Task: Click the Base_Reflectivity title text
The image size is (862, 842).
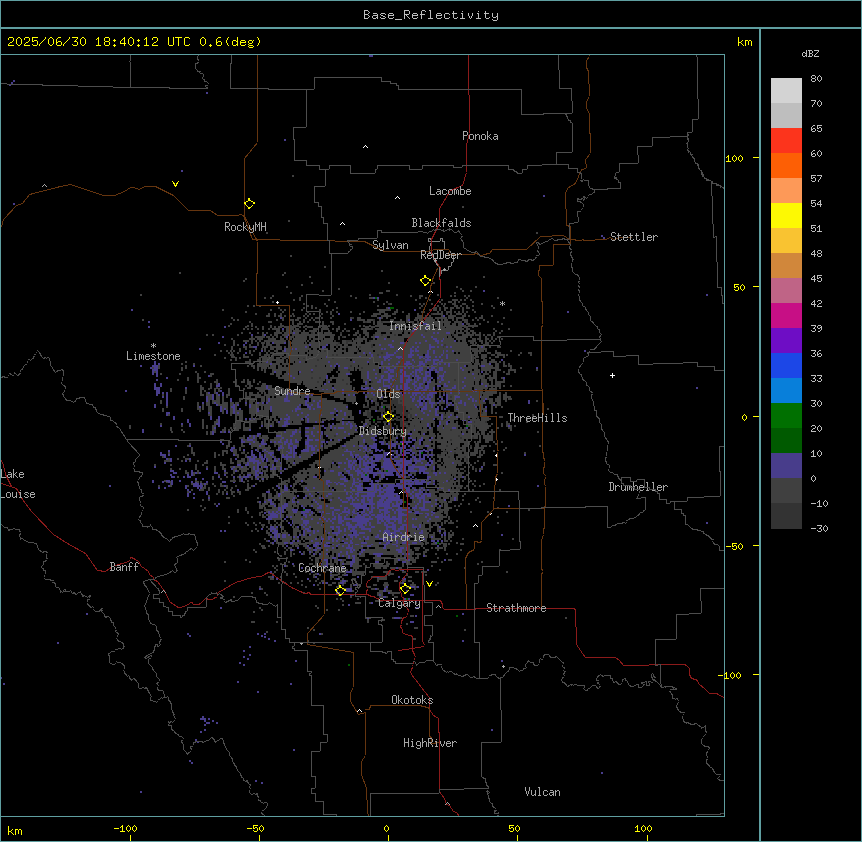Action: pos(431,15)
